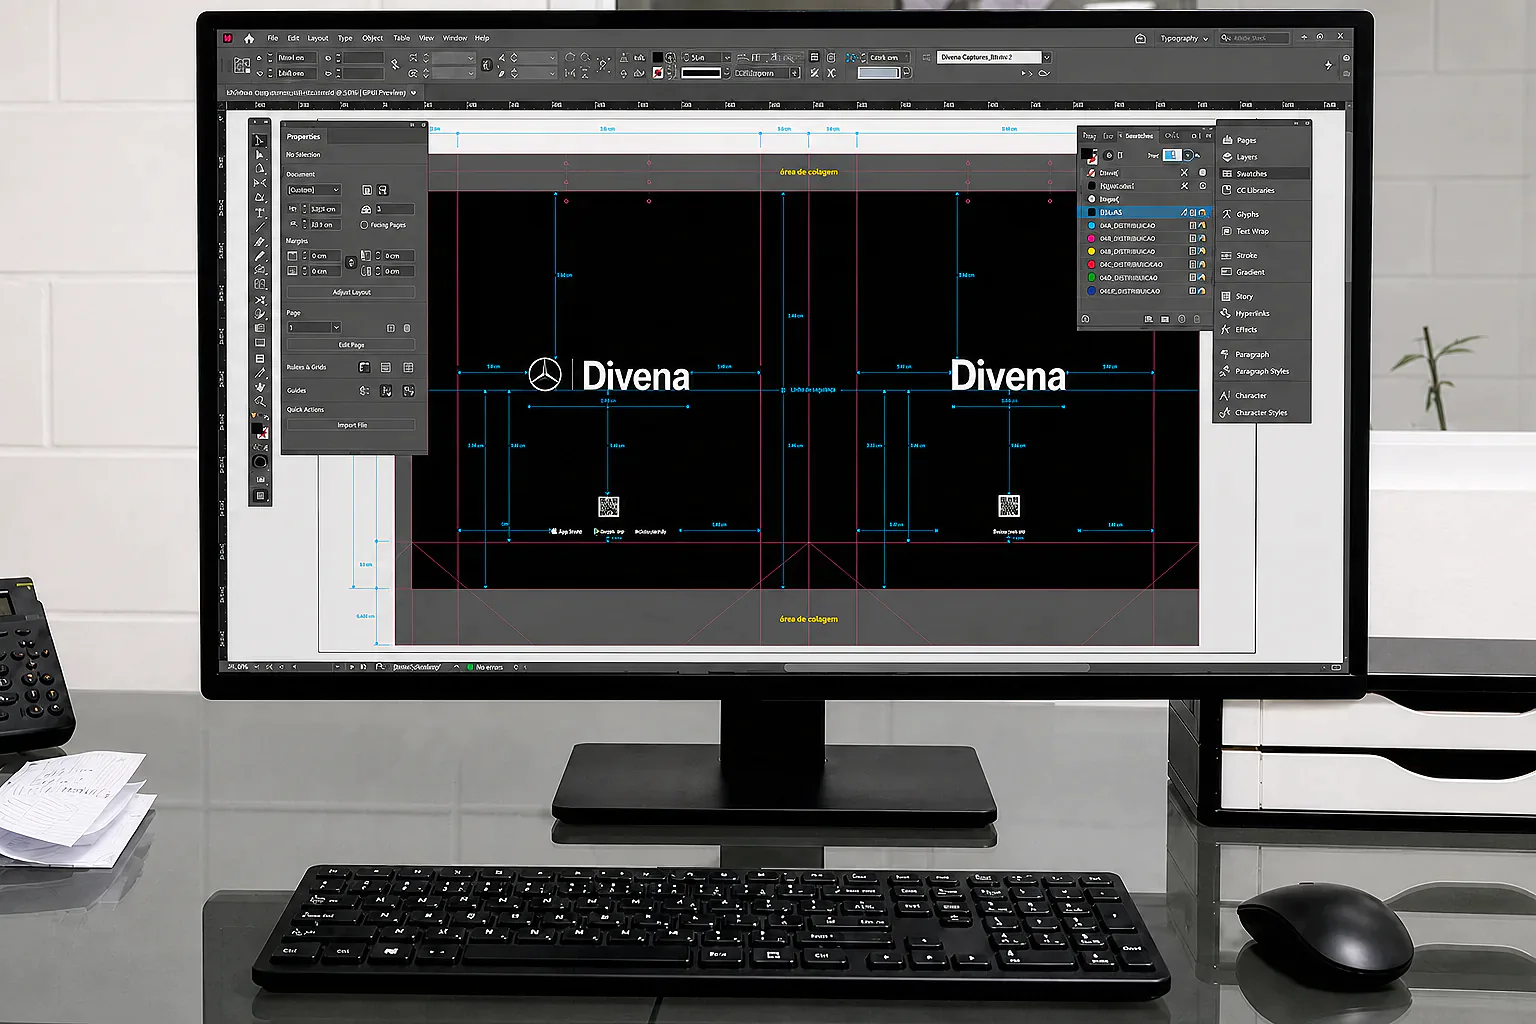Select the cyan 04A_DISTRIBUICAO swatch
1536x1024 pixels.
tap(1147, 226)
